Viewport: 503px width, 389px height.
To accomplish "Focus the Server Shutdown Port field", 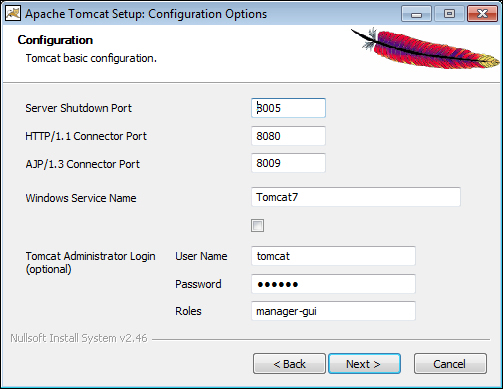I will pos(288,108).
